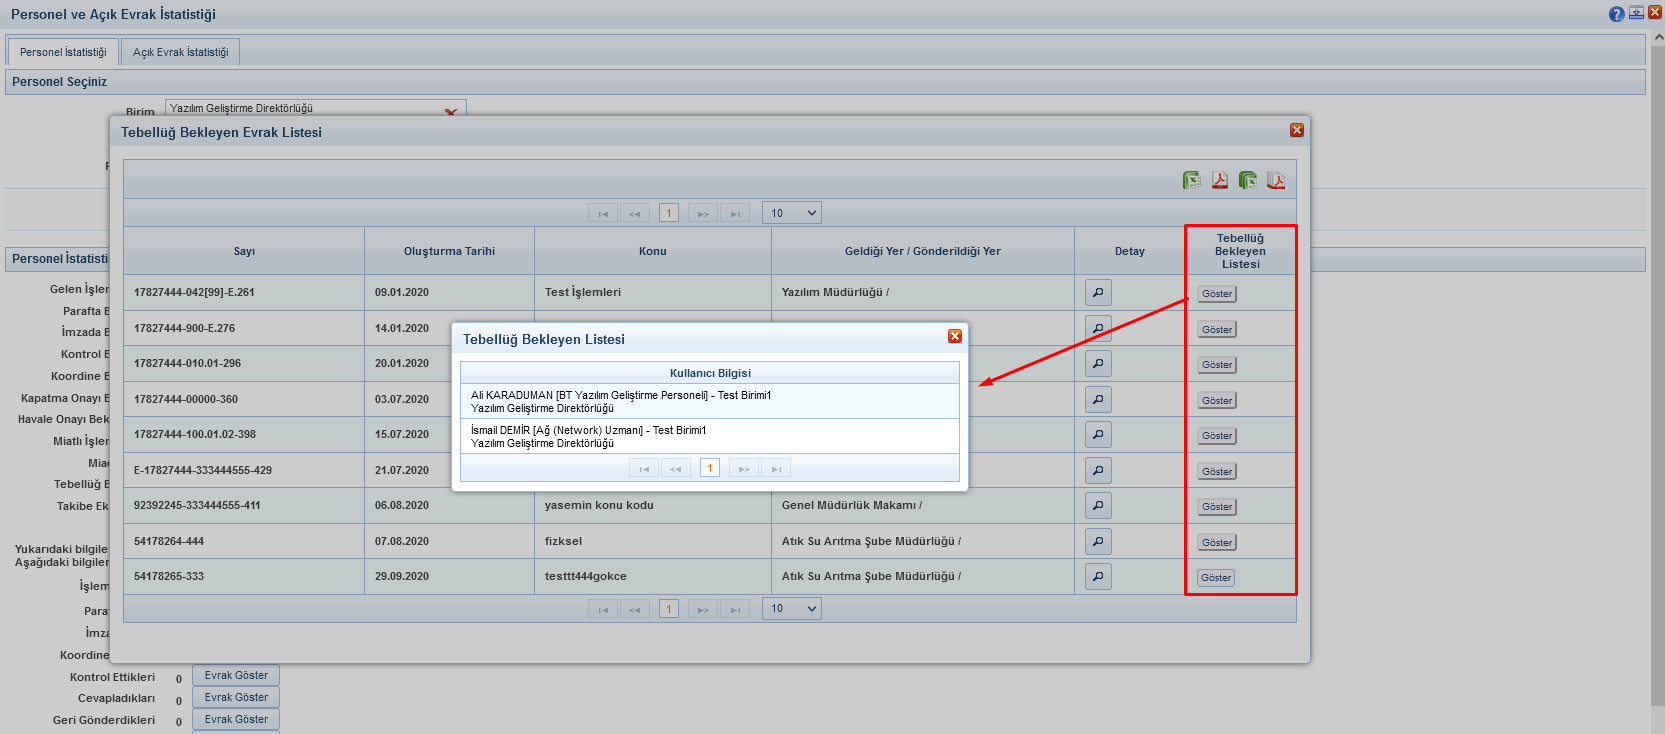1665x734 pixels.
Task: Open rows-per-page dropdown above the table
Action: [x=791, y=213]
